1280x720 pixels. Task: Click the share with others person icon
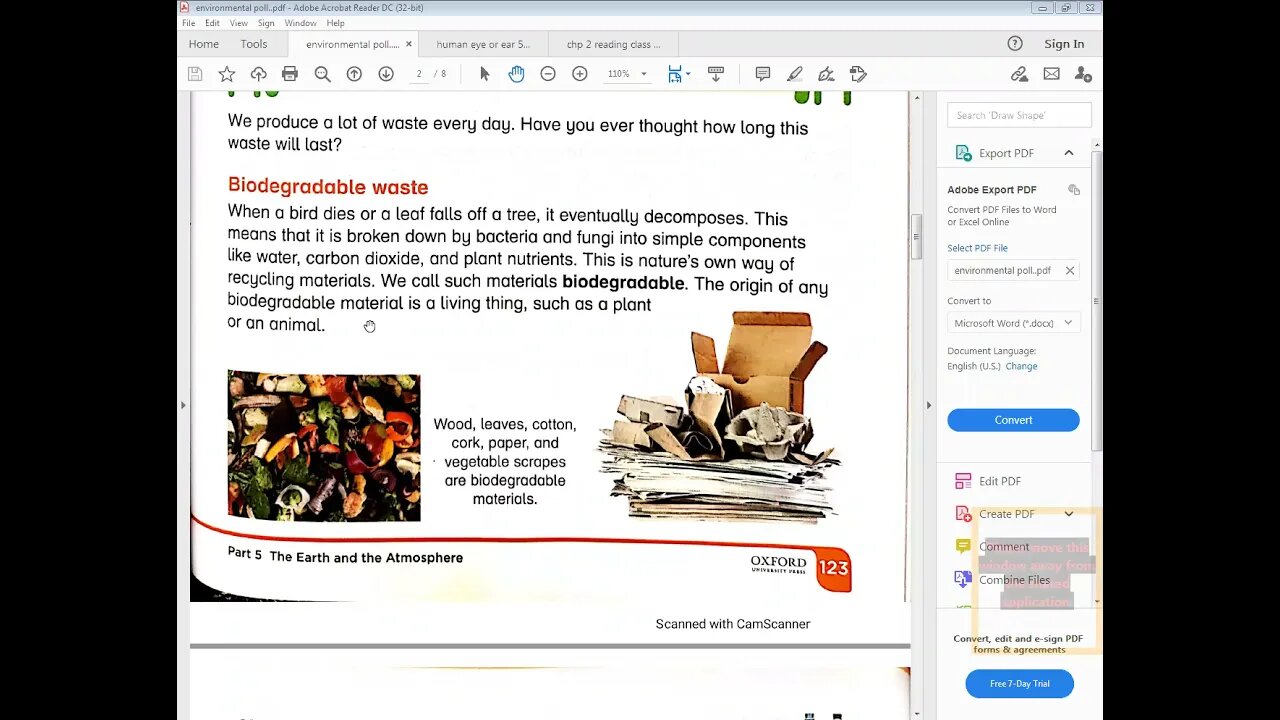click(x=1083, y=74)
